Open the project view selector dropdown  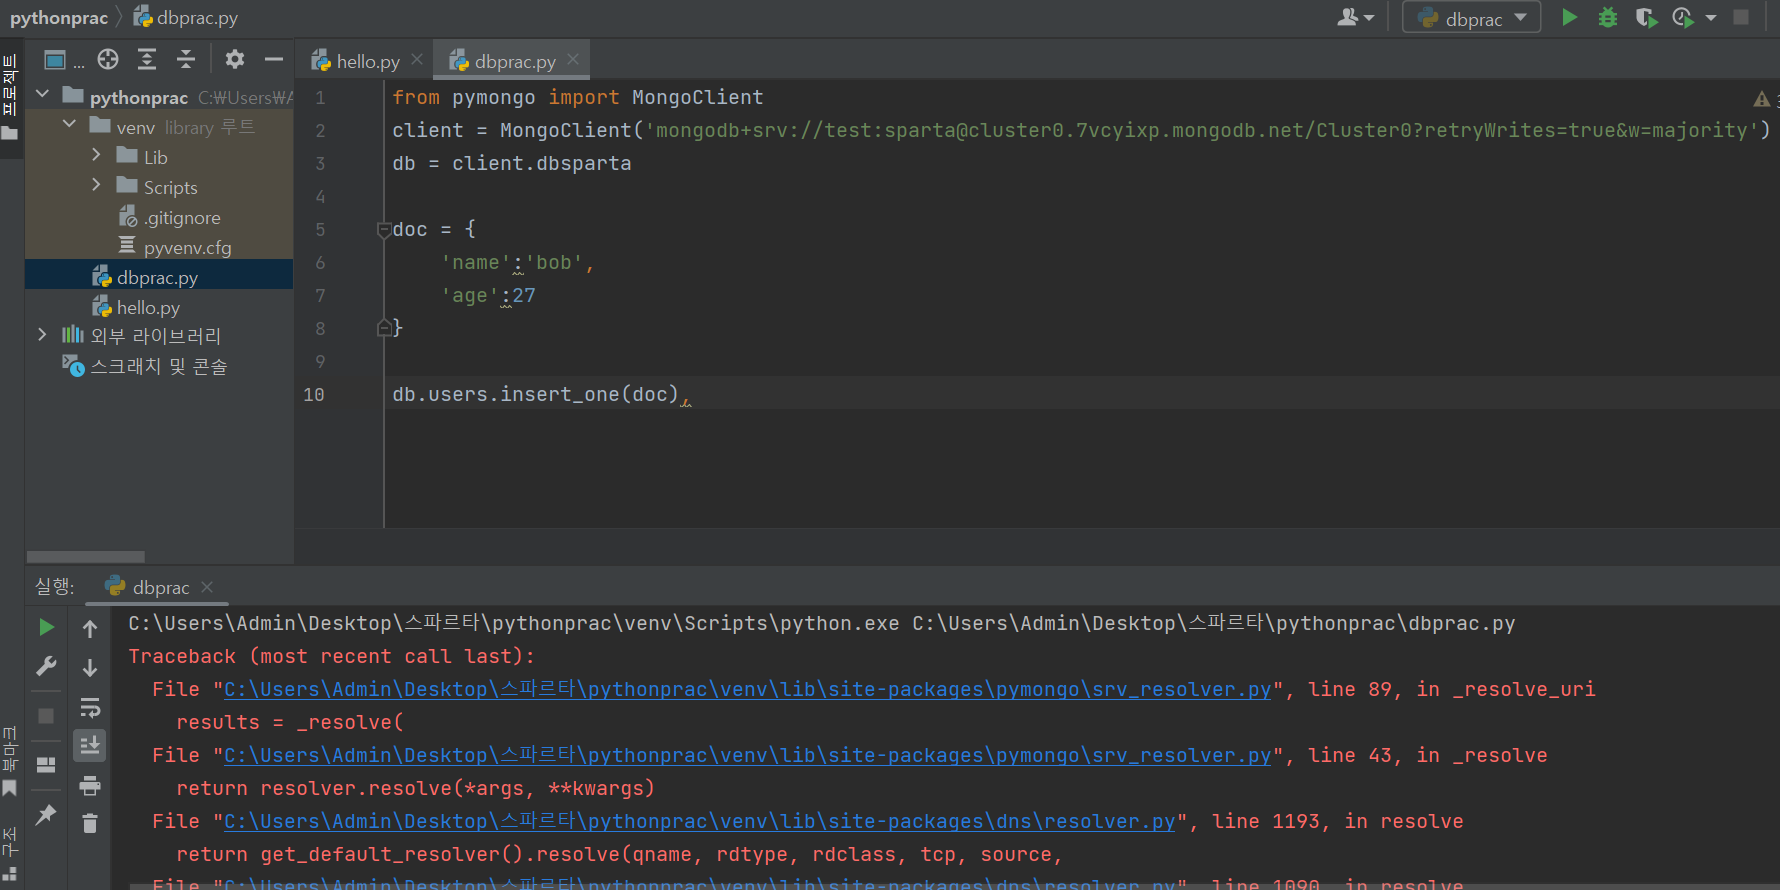click(63, 60)
